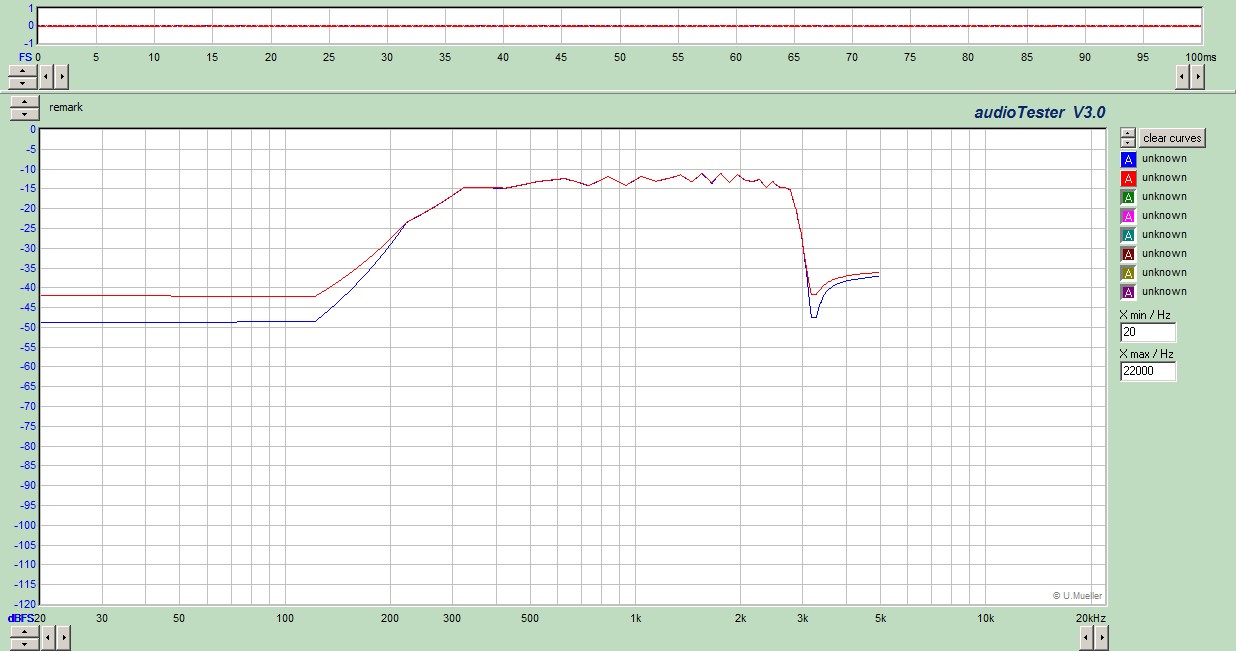Click the X min / Hz input field
This screenshot has width=1236, height=651.
click(x=1148, y=332)
